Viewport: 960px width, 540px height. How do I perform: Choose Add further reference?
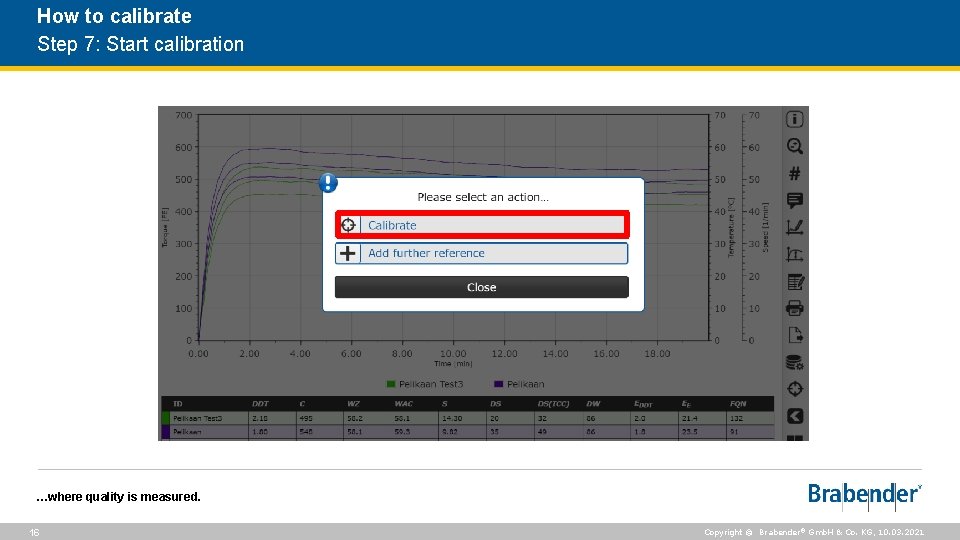point(482,253)
